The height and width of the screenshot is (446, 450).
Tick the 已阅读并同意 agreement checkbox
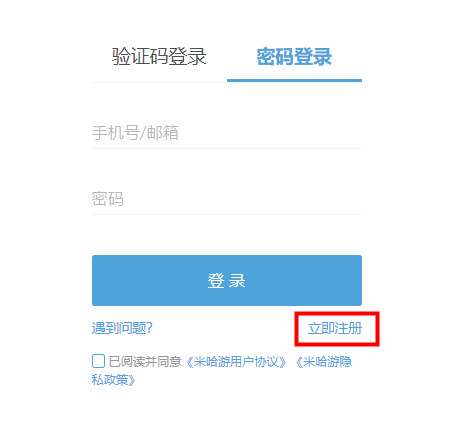98,361
